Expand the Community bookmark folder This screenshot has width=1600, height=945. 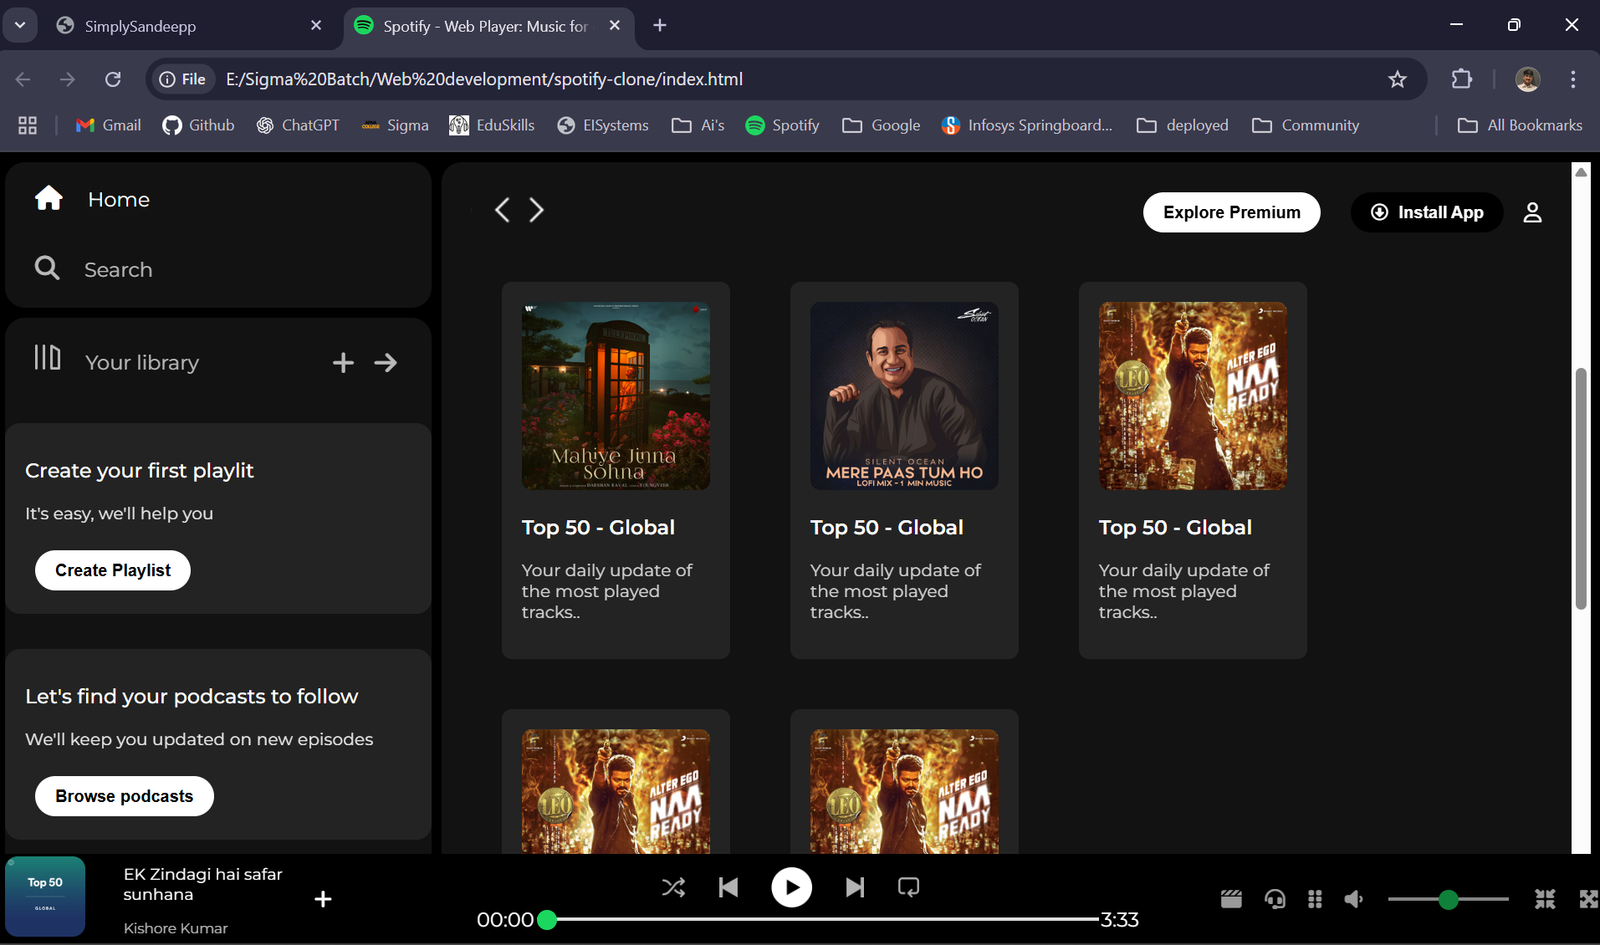click(x=1306, y=125)
